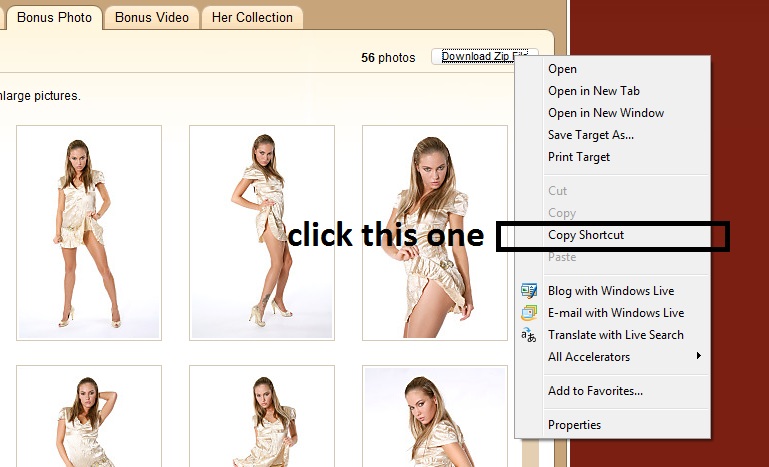The width and height of the screenshot is (769, 467).
Task: Switch to the Bonus Photo tab
Action: click(54, 18)
